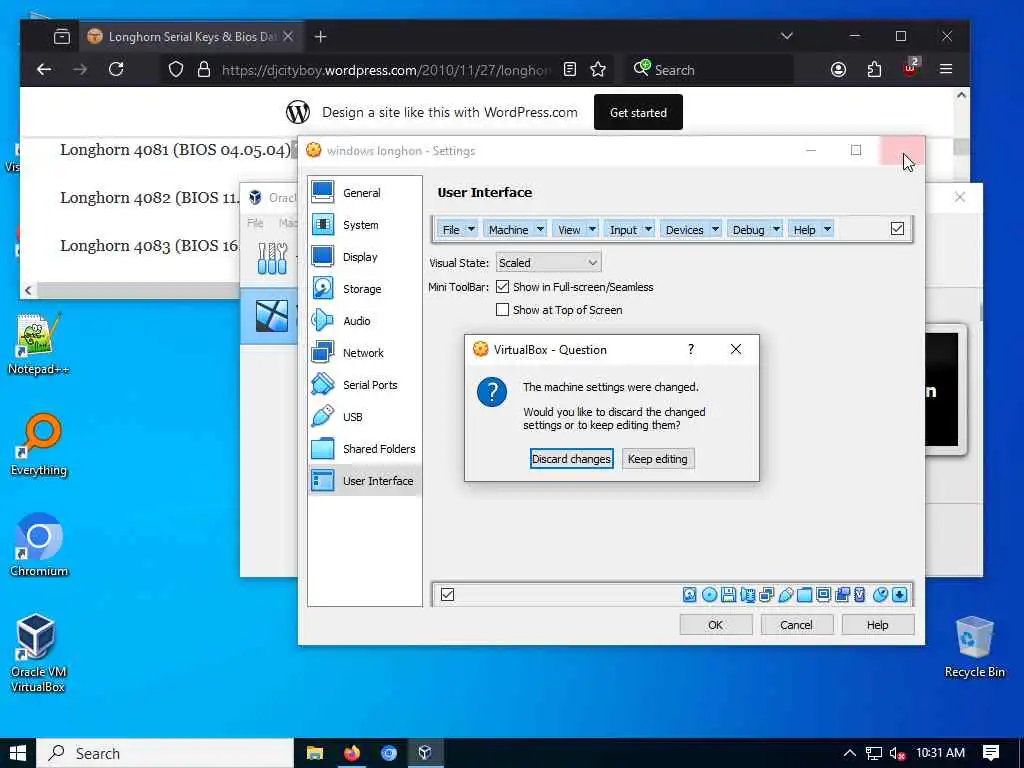
Task: Toggle the menu bar enable checkbox
Action: [x=897, y=229]
